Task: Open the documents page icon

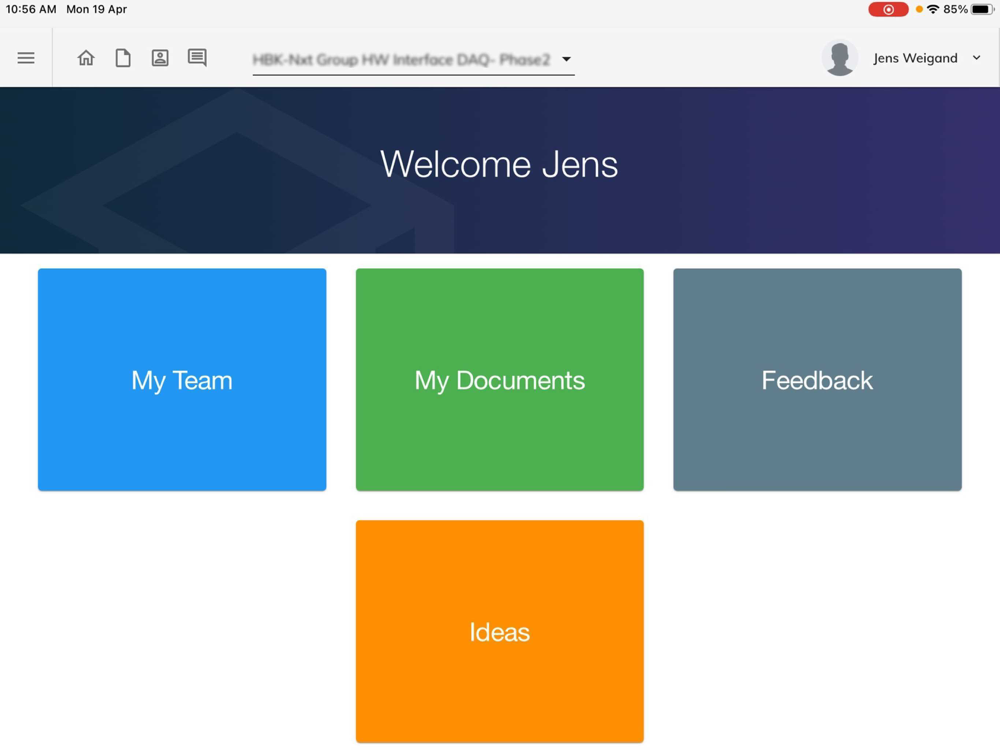Action: [x=123, y=58]
